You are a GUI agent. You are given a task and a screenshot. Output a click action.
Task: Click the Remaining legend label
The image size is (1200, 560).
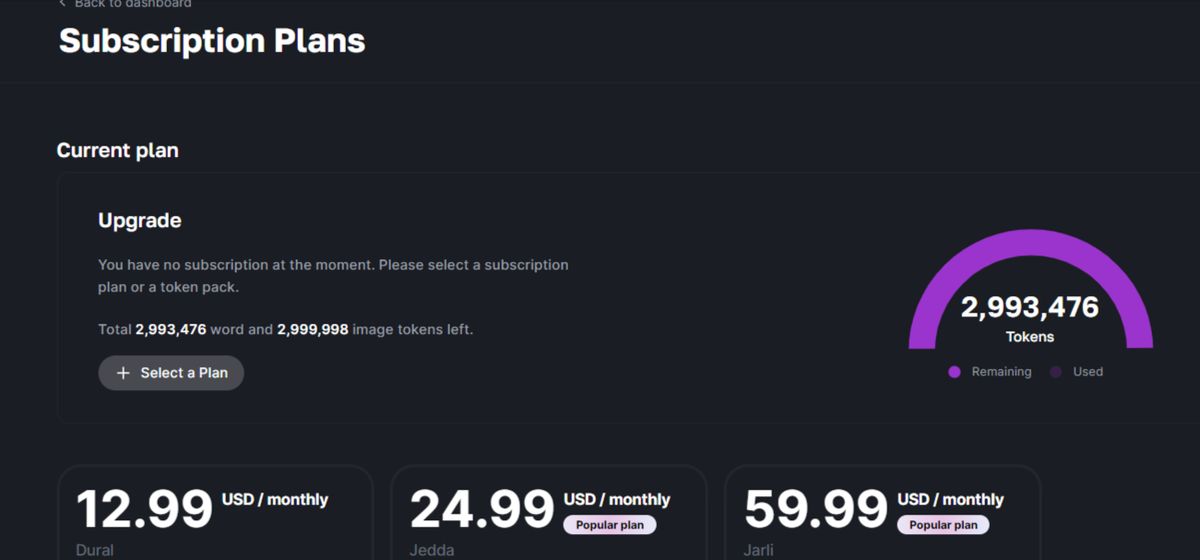pyautogui.click(x=1001, y=372)
